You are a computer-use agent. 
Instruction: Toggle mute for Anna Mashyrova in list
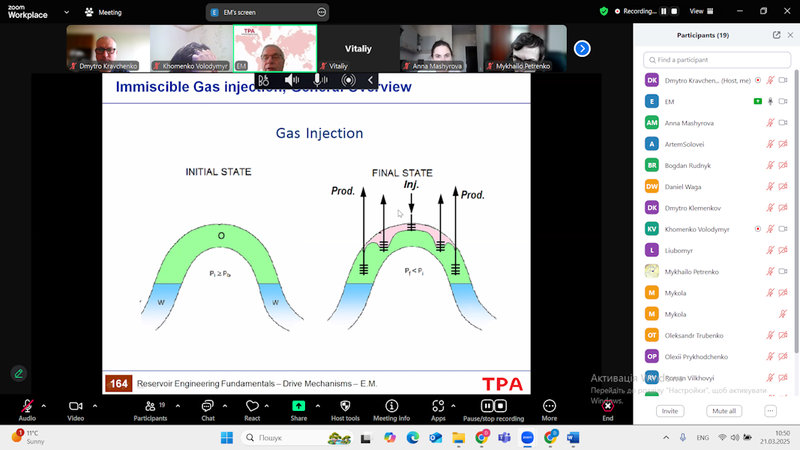(x=770, y=122)
